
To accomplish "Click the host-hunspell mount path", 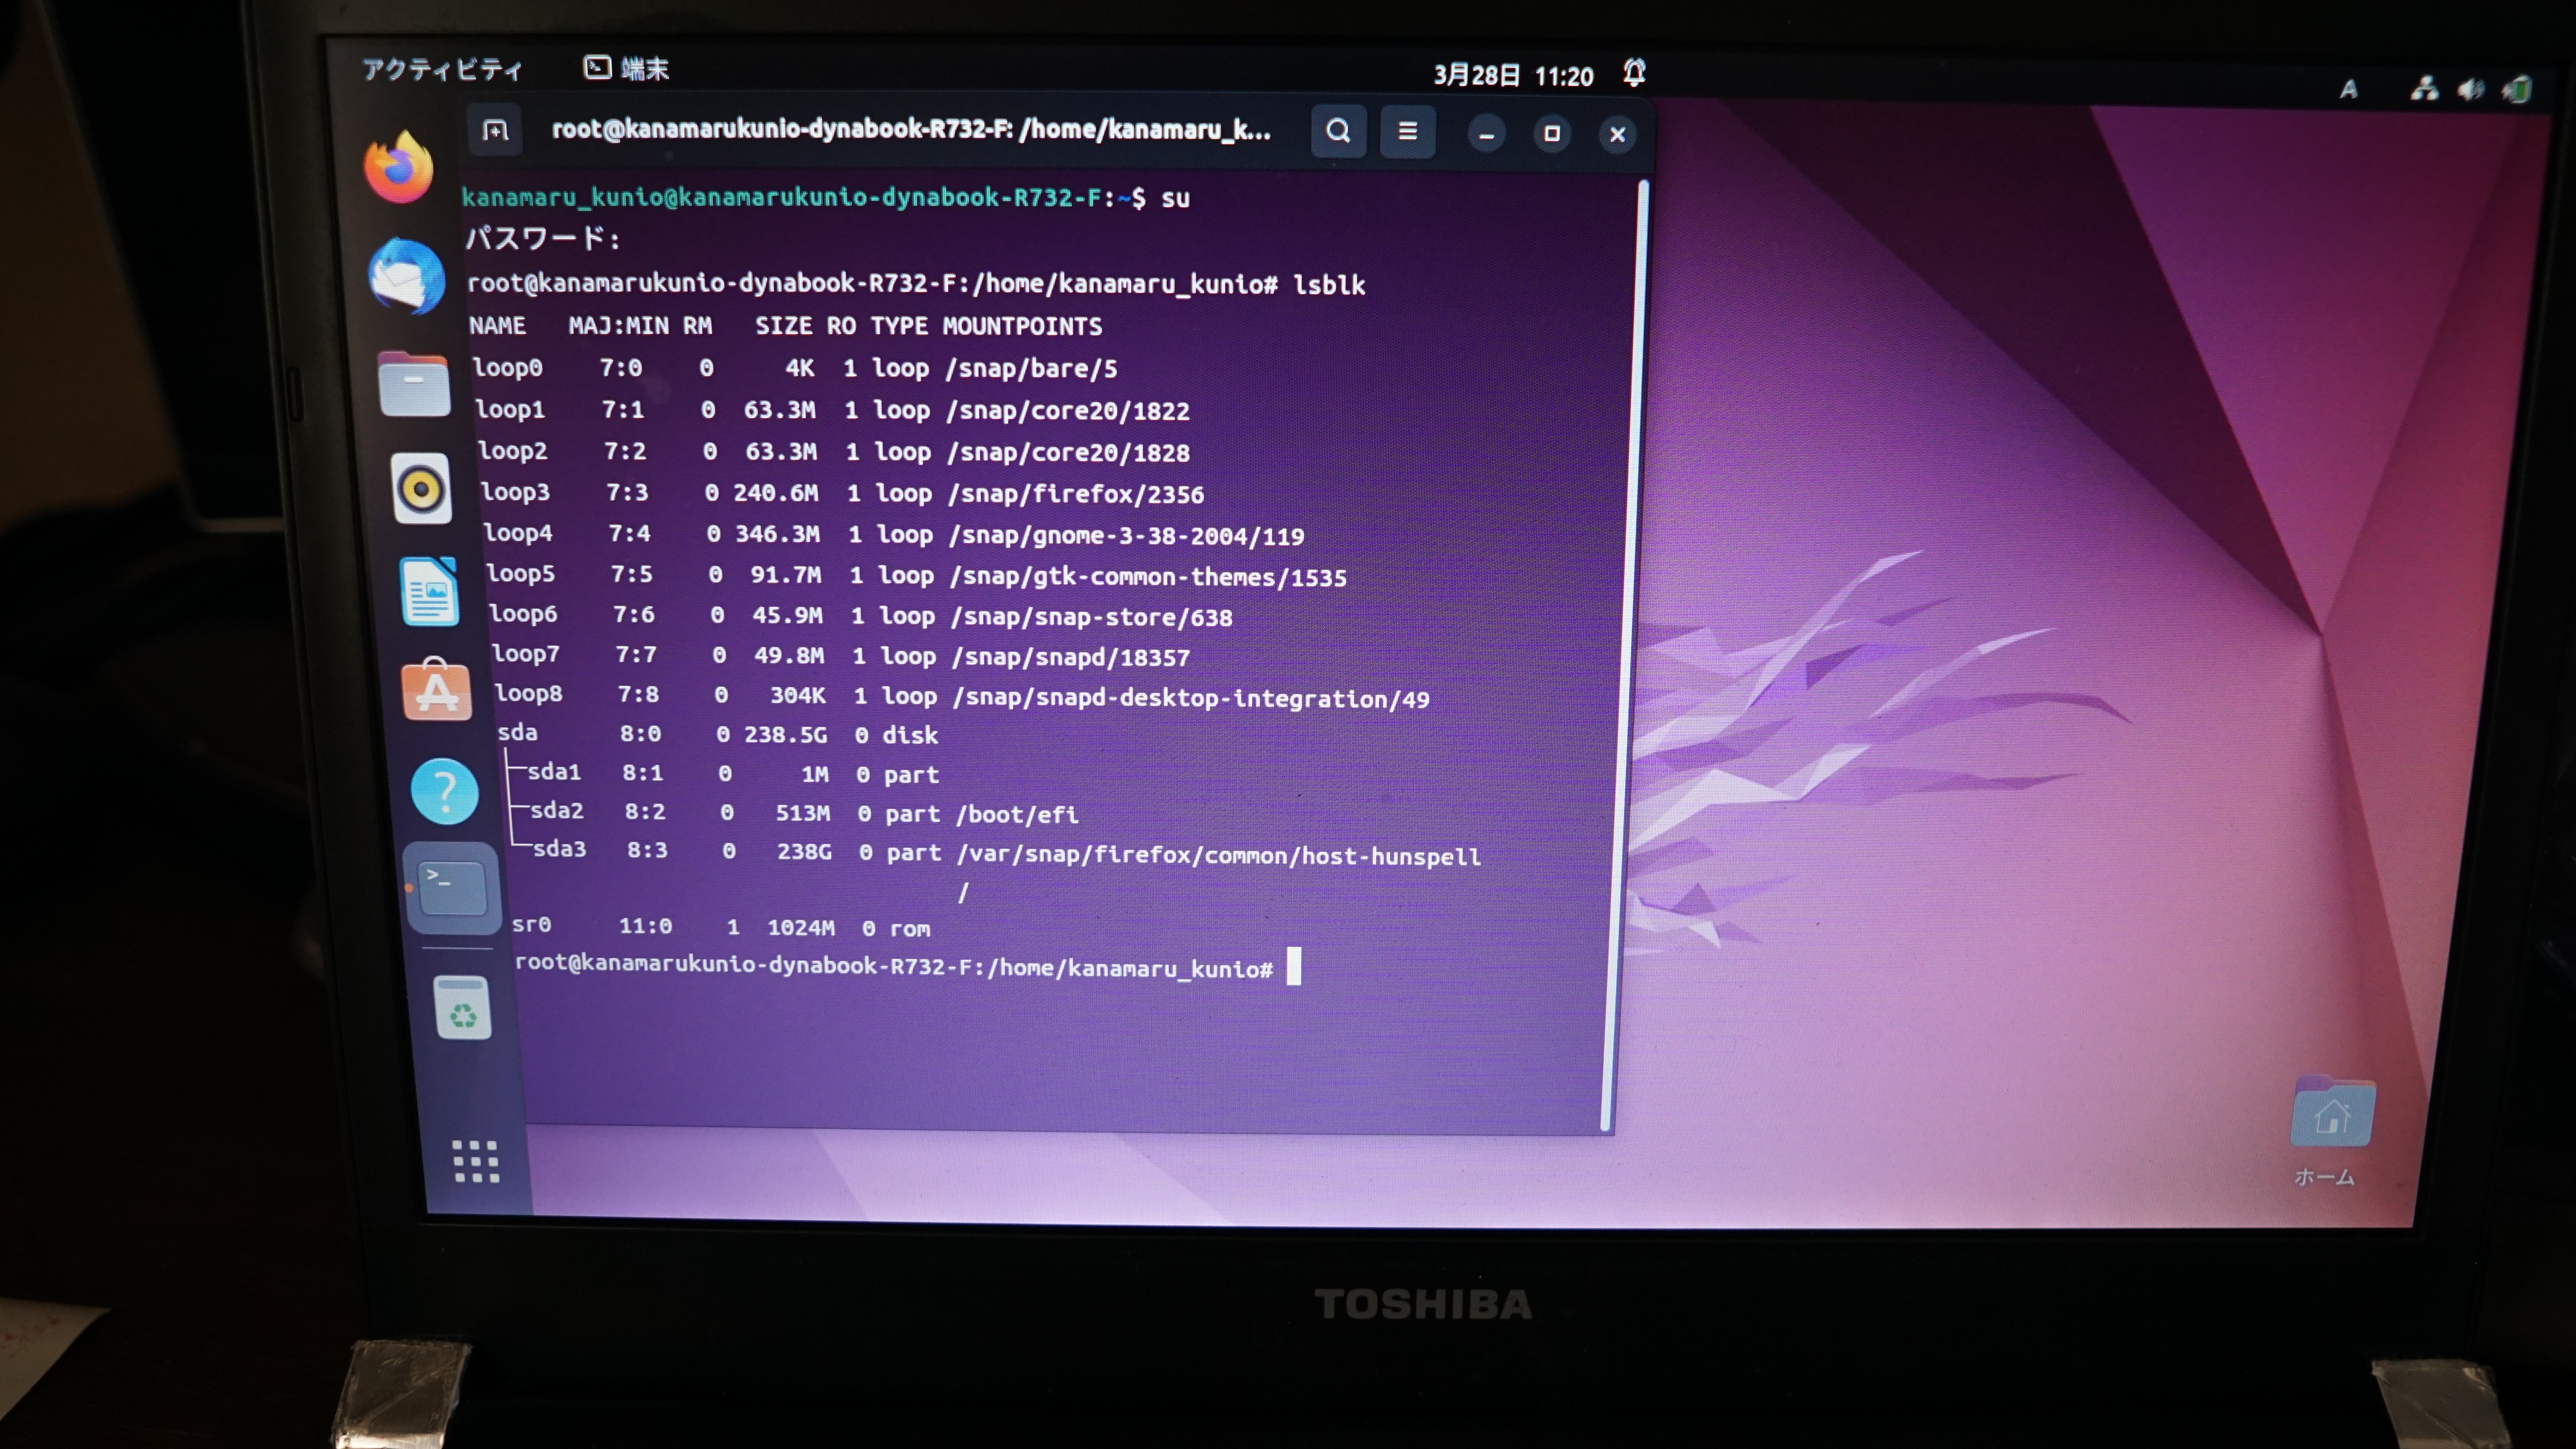I will [x=1219, y=855].
